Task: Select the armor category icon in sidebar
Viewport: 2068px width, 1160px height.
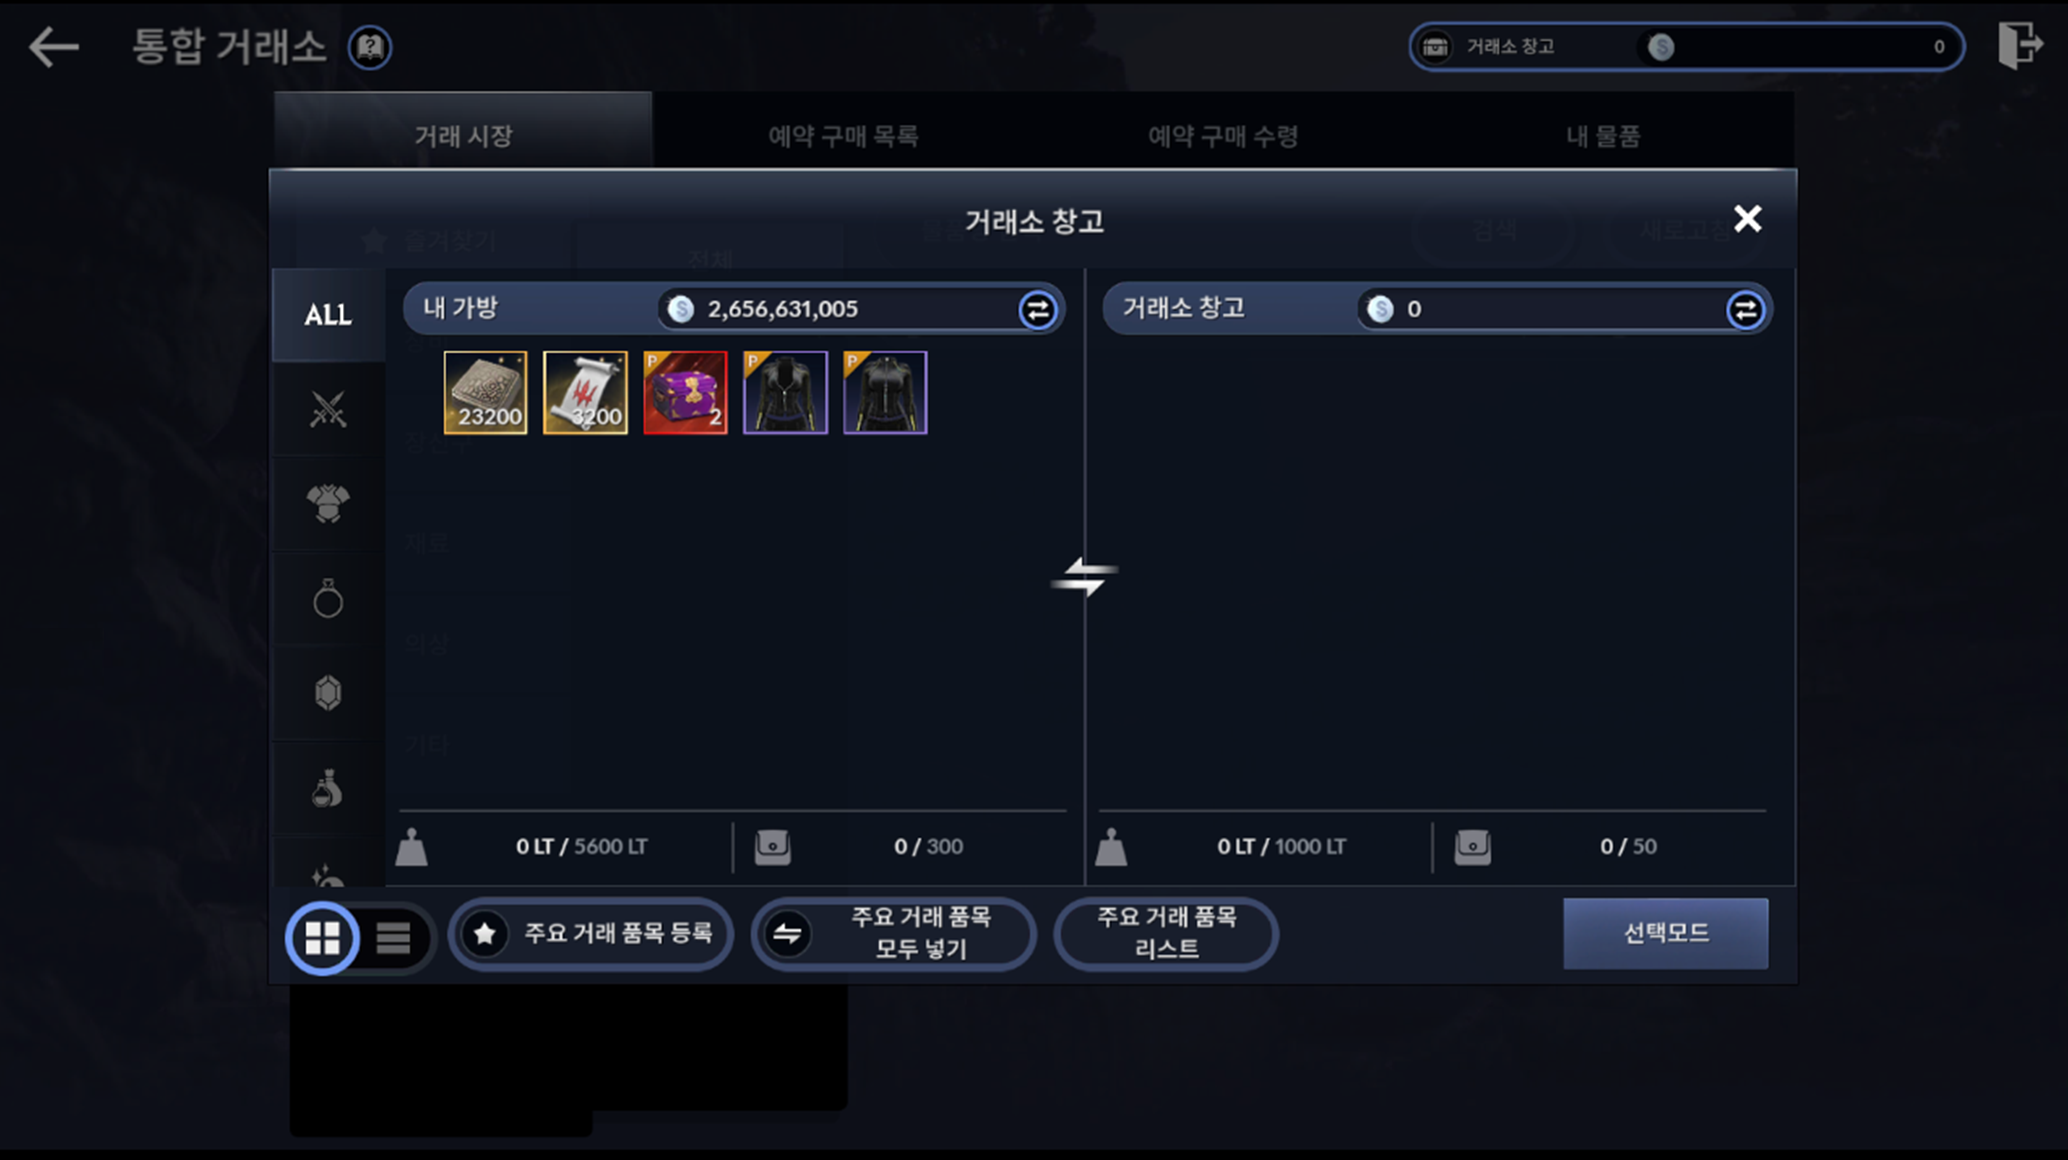Action: pos(328,504)
